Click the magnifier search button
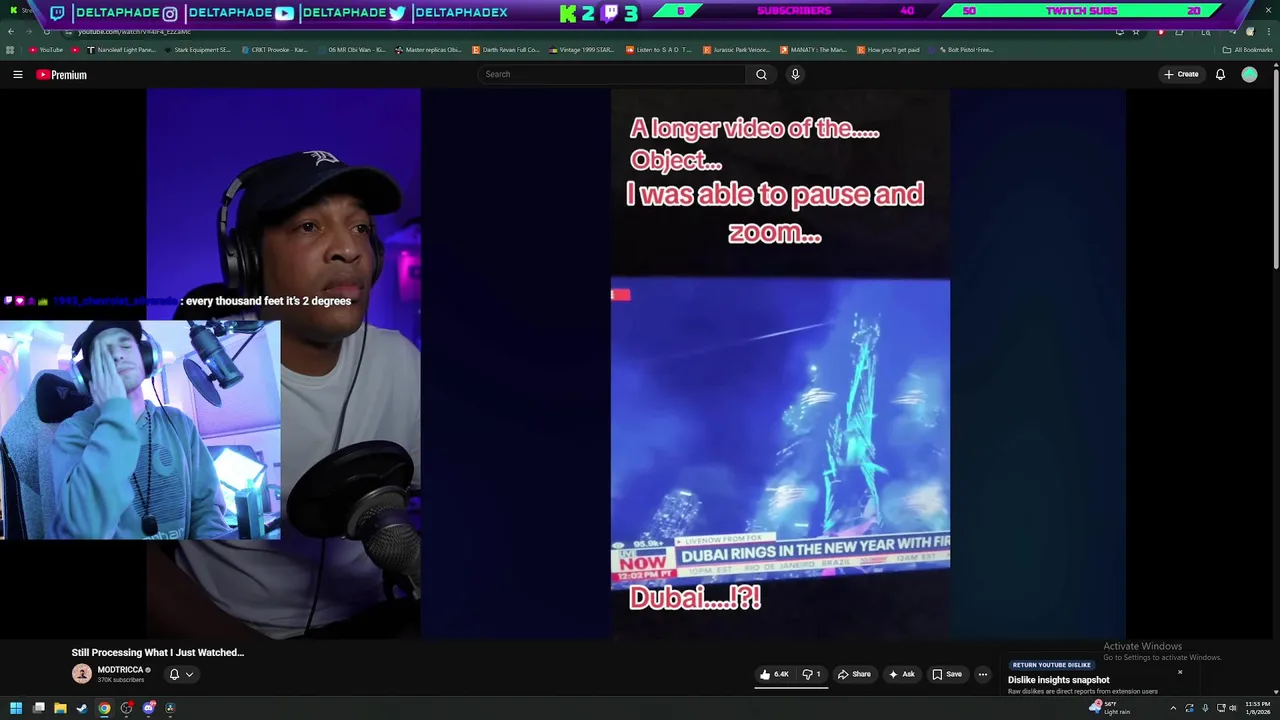 tap(761, 74)
